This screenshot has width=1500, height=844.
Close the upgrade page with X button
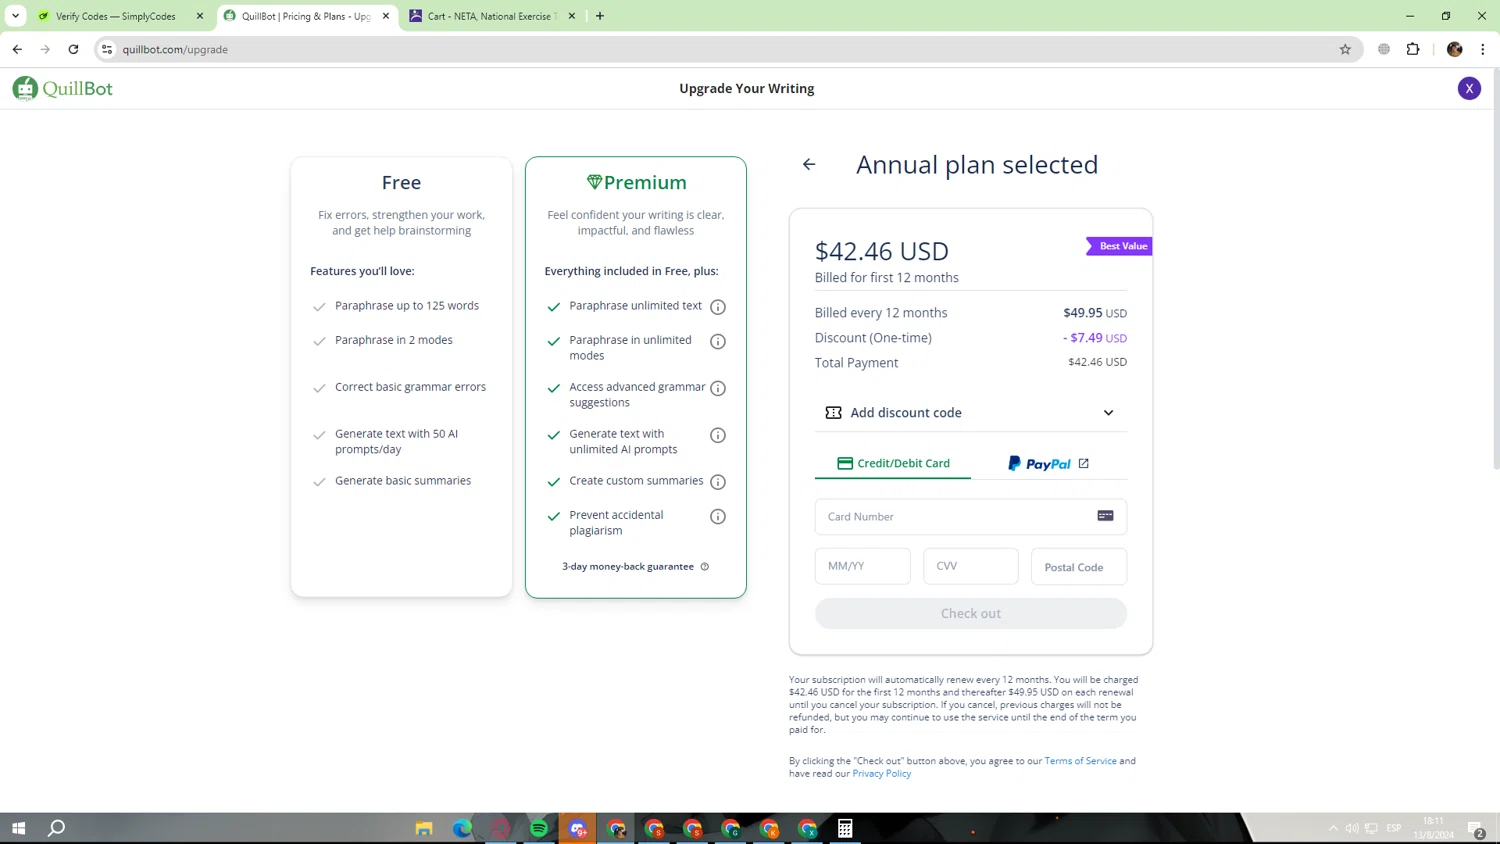1469,88
